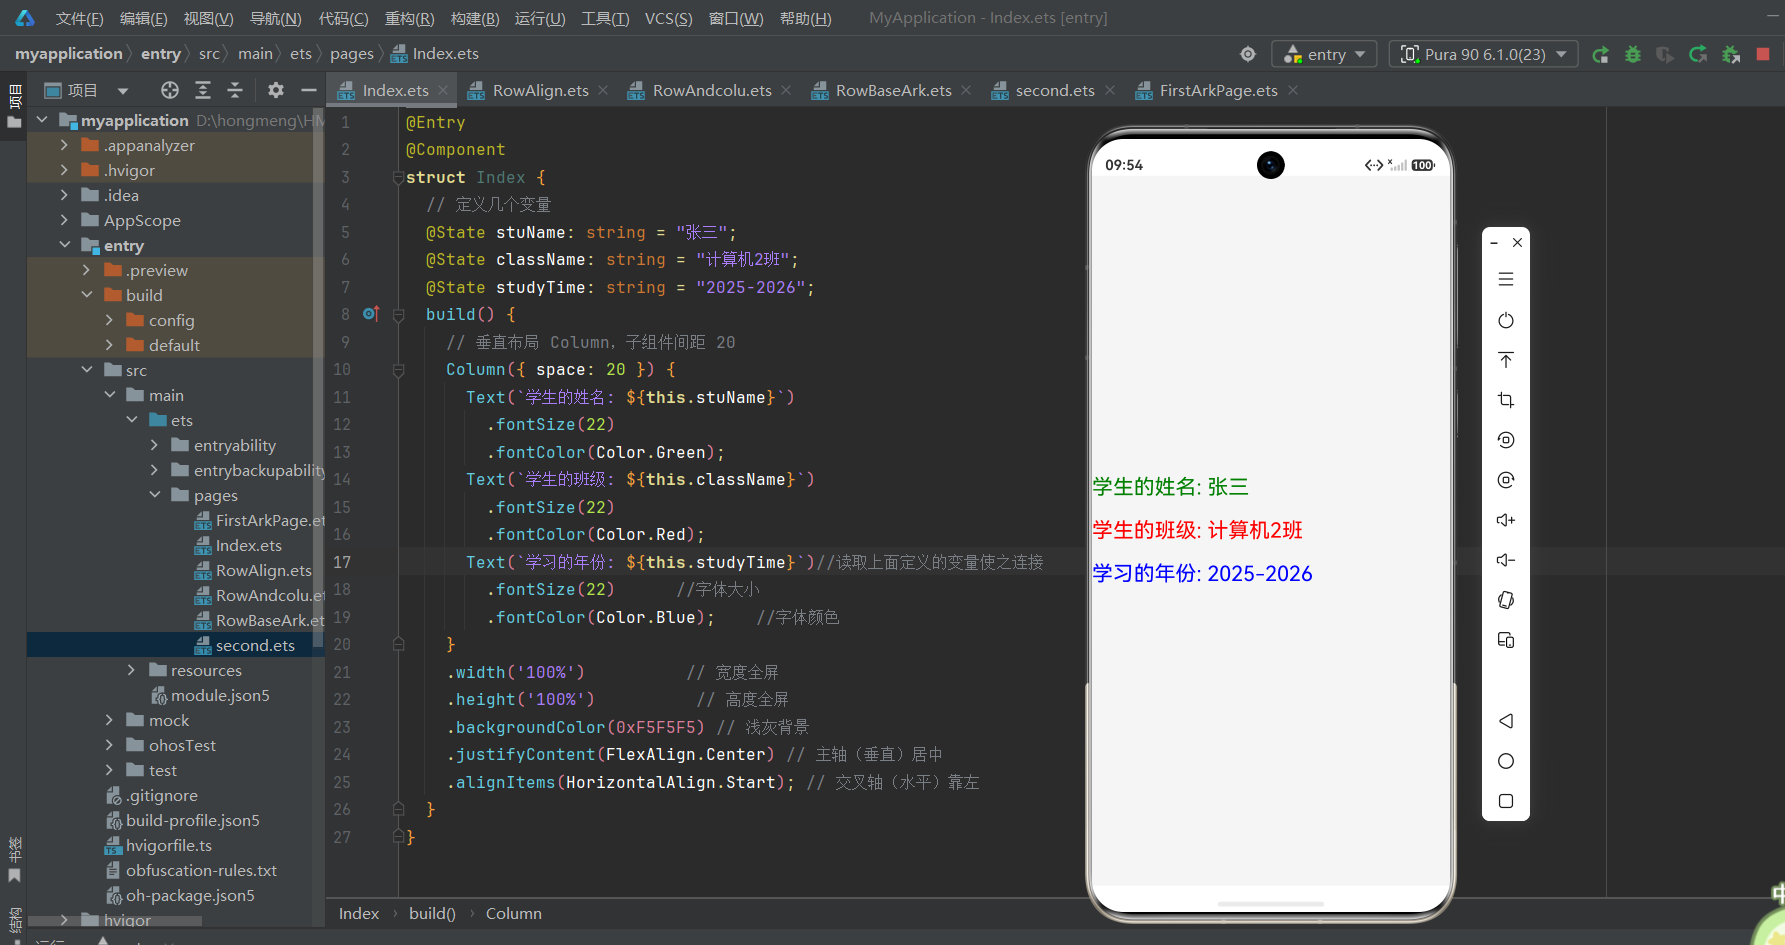Open the 文件(F) menu
The height and width of the screenshot is (945, 1785).
point(79,18)
